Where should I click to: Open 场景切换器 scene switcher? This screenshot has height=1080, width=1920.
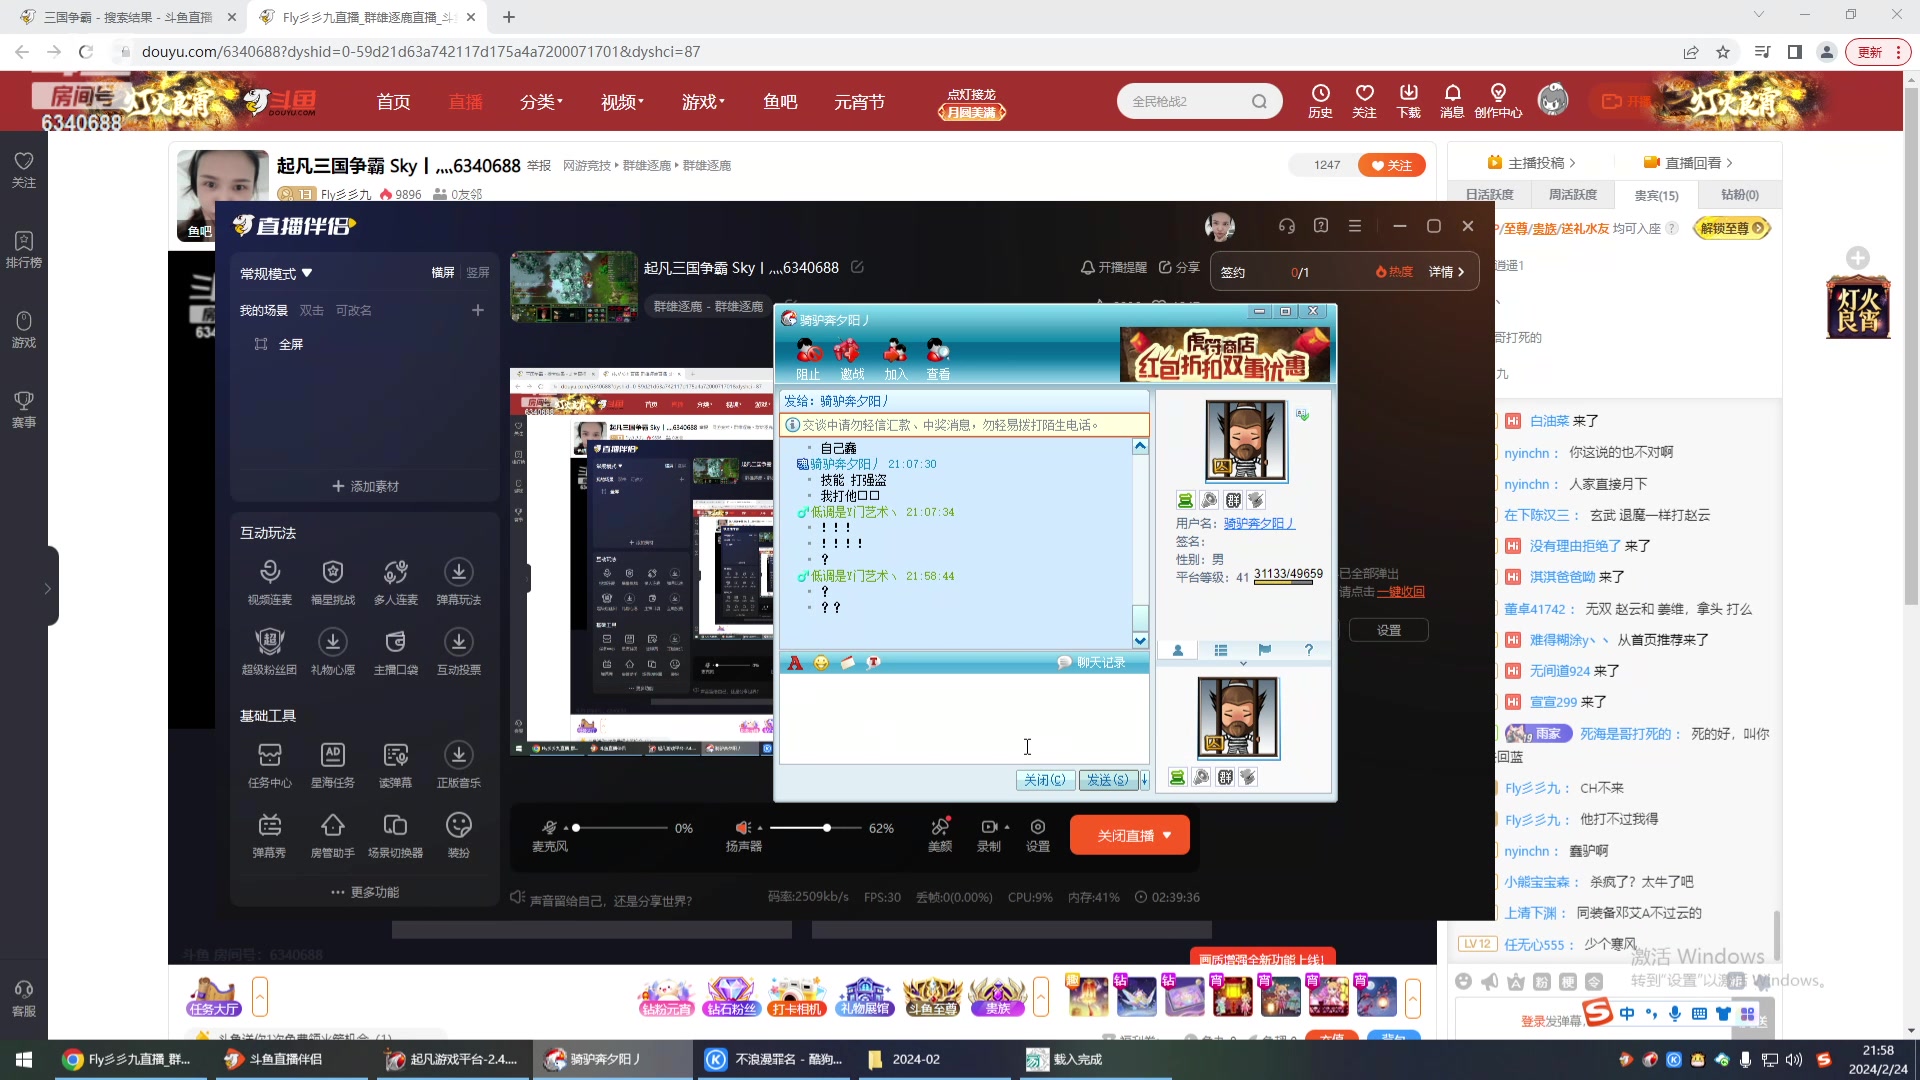coord(396,835)
